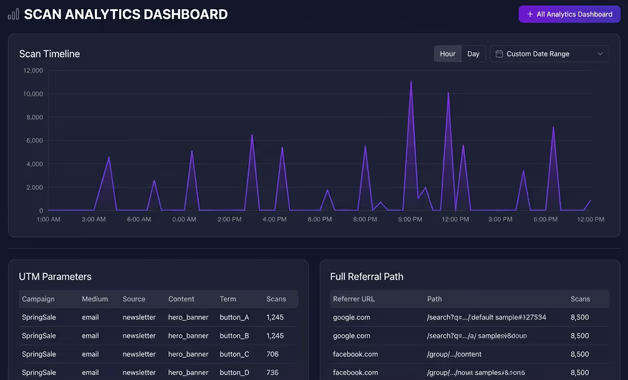The height and width of the screenshot is (380, 628).
Task: Sort UTM table by Term column header
Action: pos(228,299)
